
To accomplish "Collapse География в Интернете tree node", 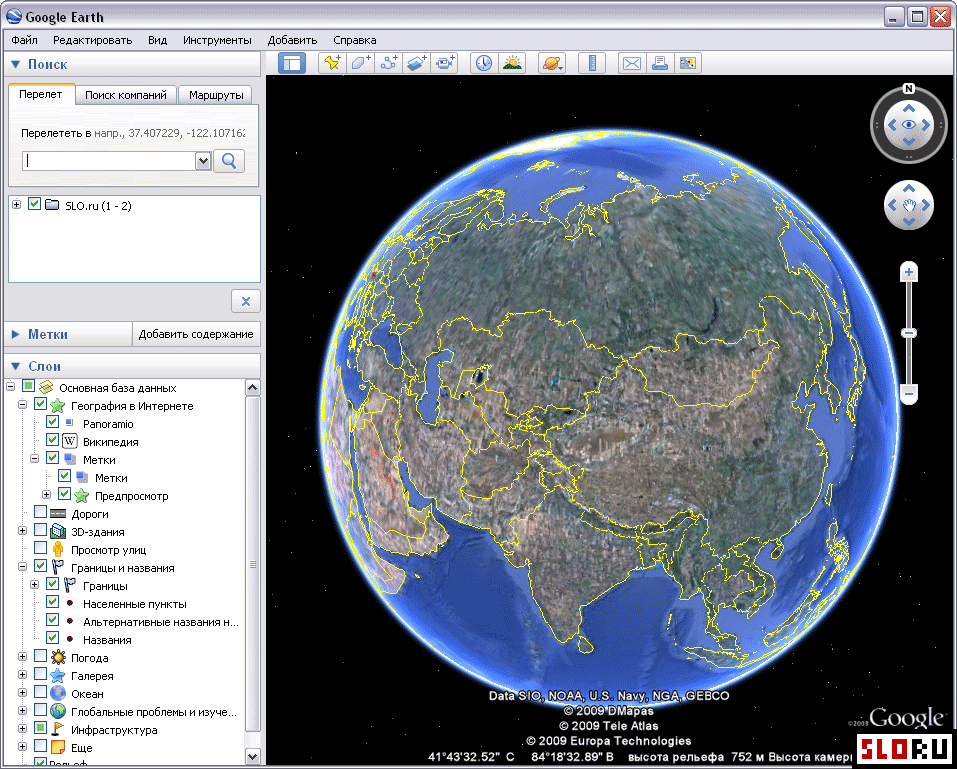I will 23,405.
